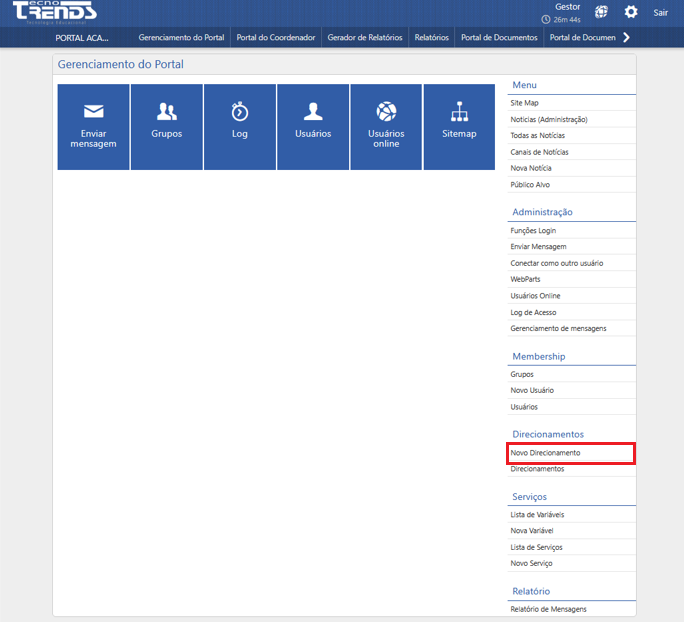Click the TecnoTrends logo
This screenshot has width=684, height=622.
click(55, 12)
